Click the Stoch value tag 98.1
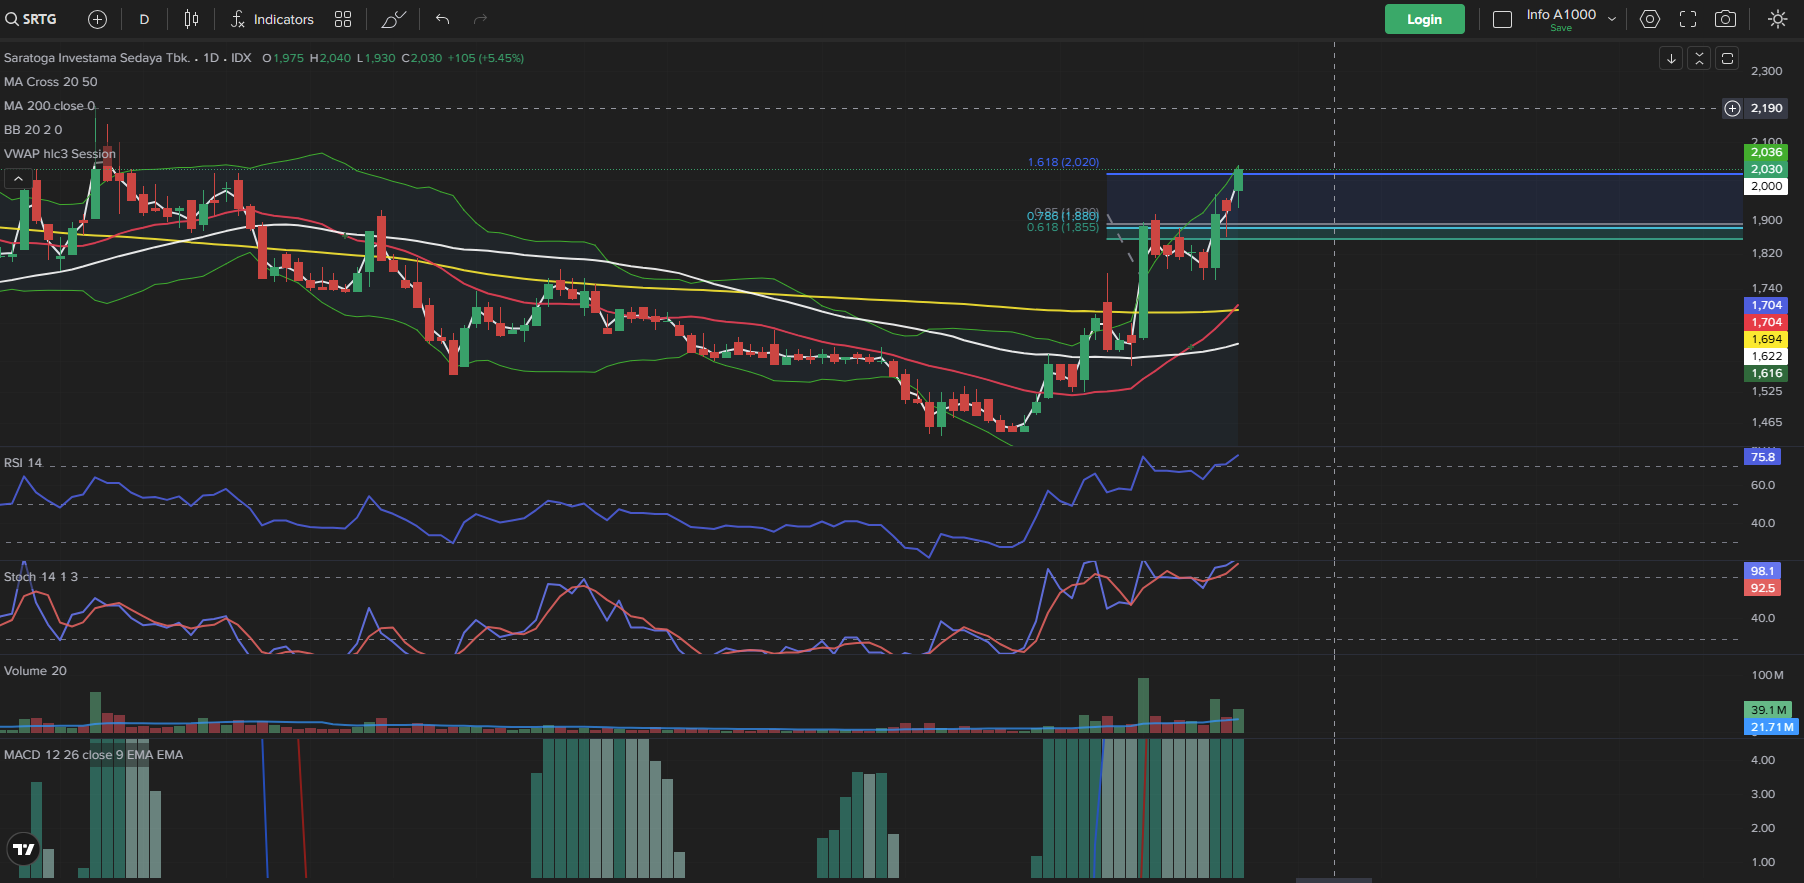Screen dimensions: 1804x883 click(1763, 571)
